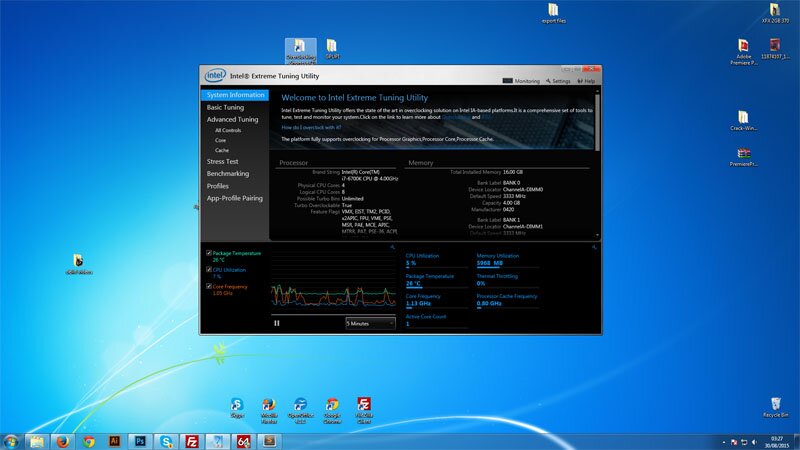Select the FileZilla Client desktop shortcut

pos(364,411)
